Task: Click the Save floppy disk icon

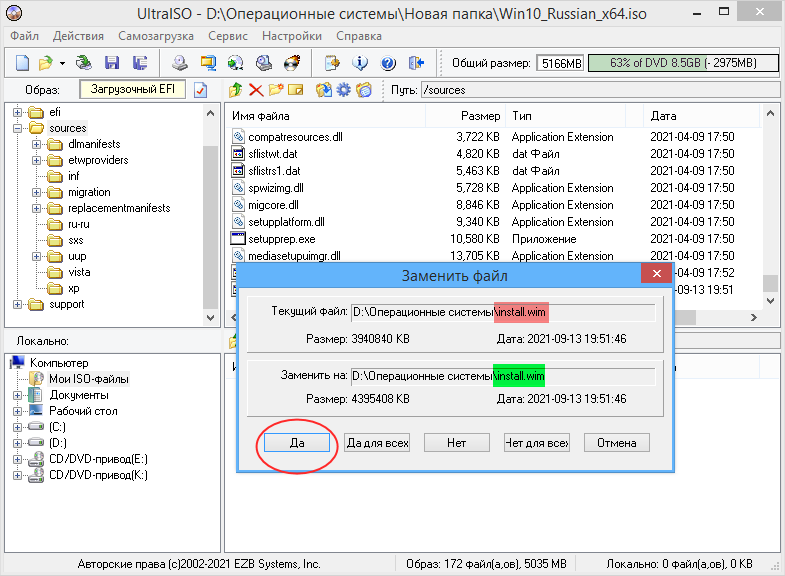Action: coord(112,63)
